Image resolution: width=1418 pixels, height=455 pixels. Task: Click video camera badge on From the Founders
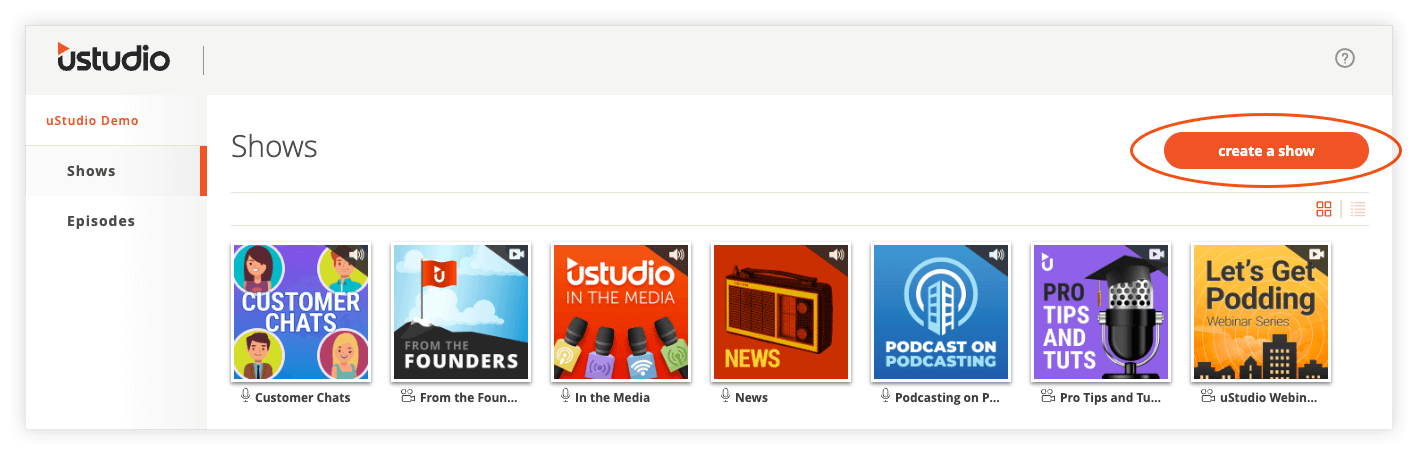[517, 255]
